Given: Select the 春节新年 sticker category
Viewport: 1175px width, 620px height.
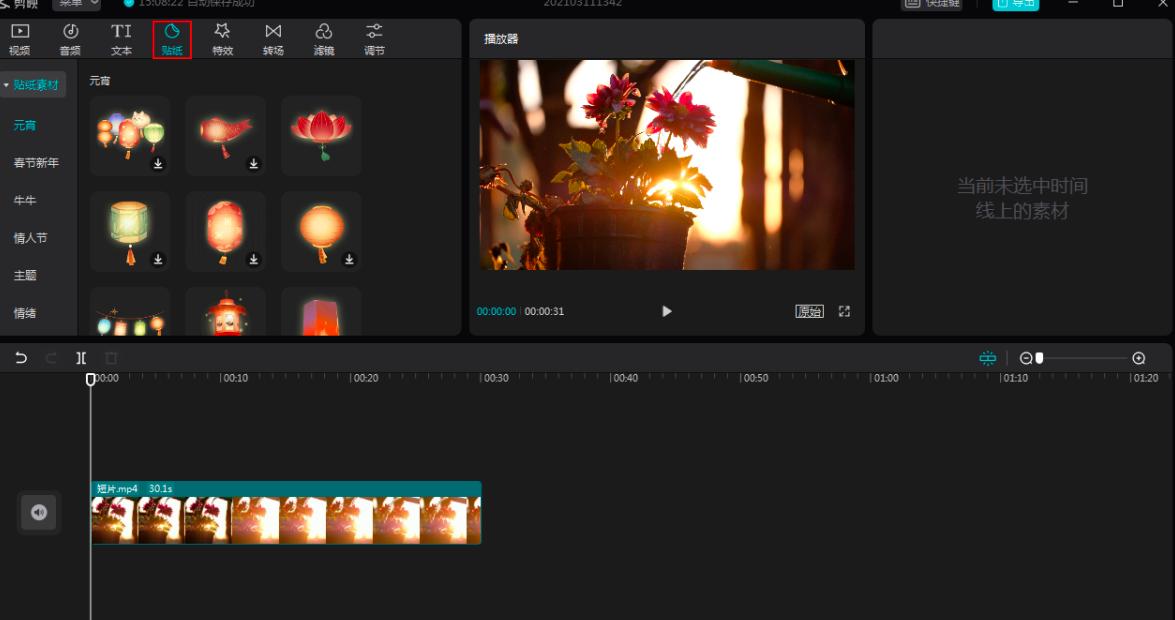Looking at the screenshot, I should 36,163.
